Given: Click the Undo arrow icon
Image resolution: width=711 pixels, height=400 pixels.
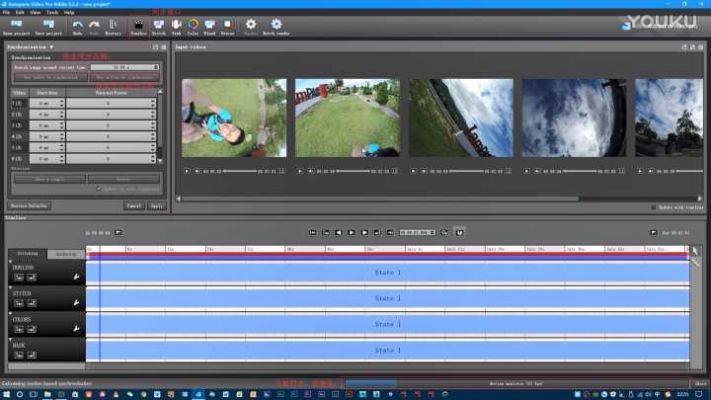Looking at the screenshot, I should (x=77, y=25).
